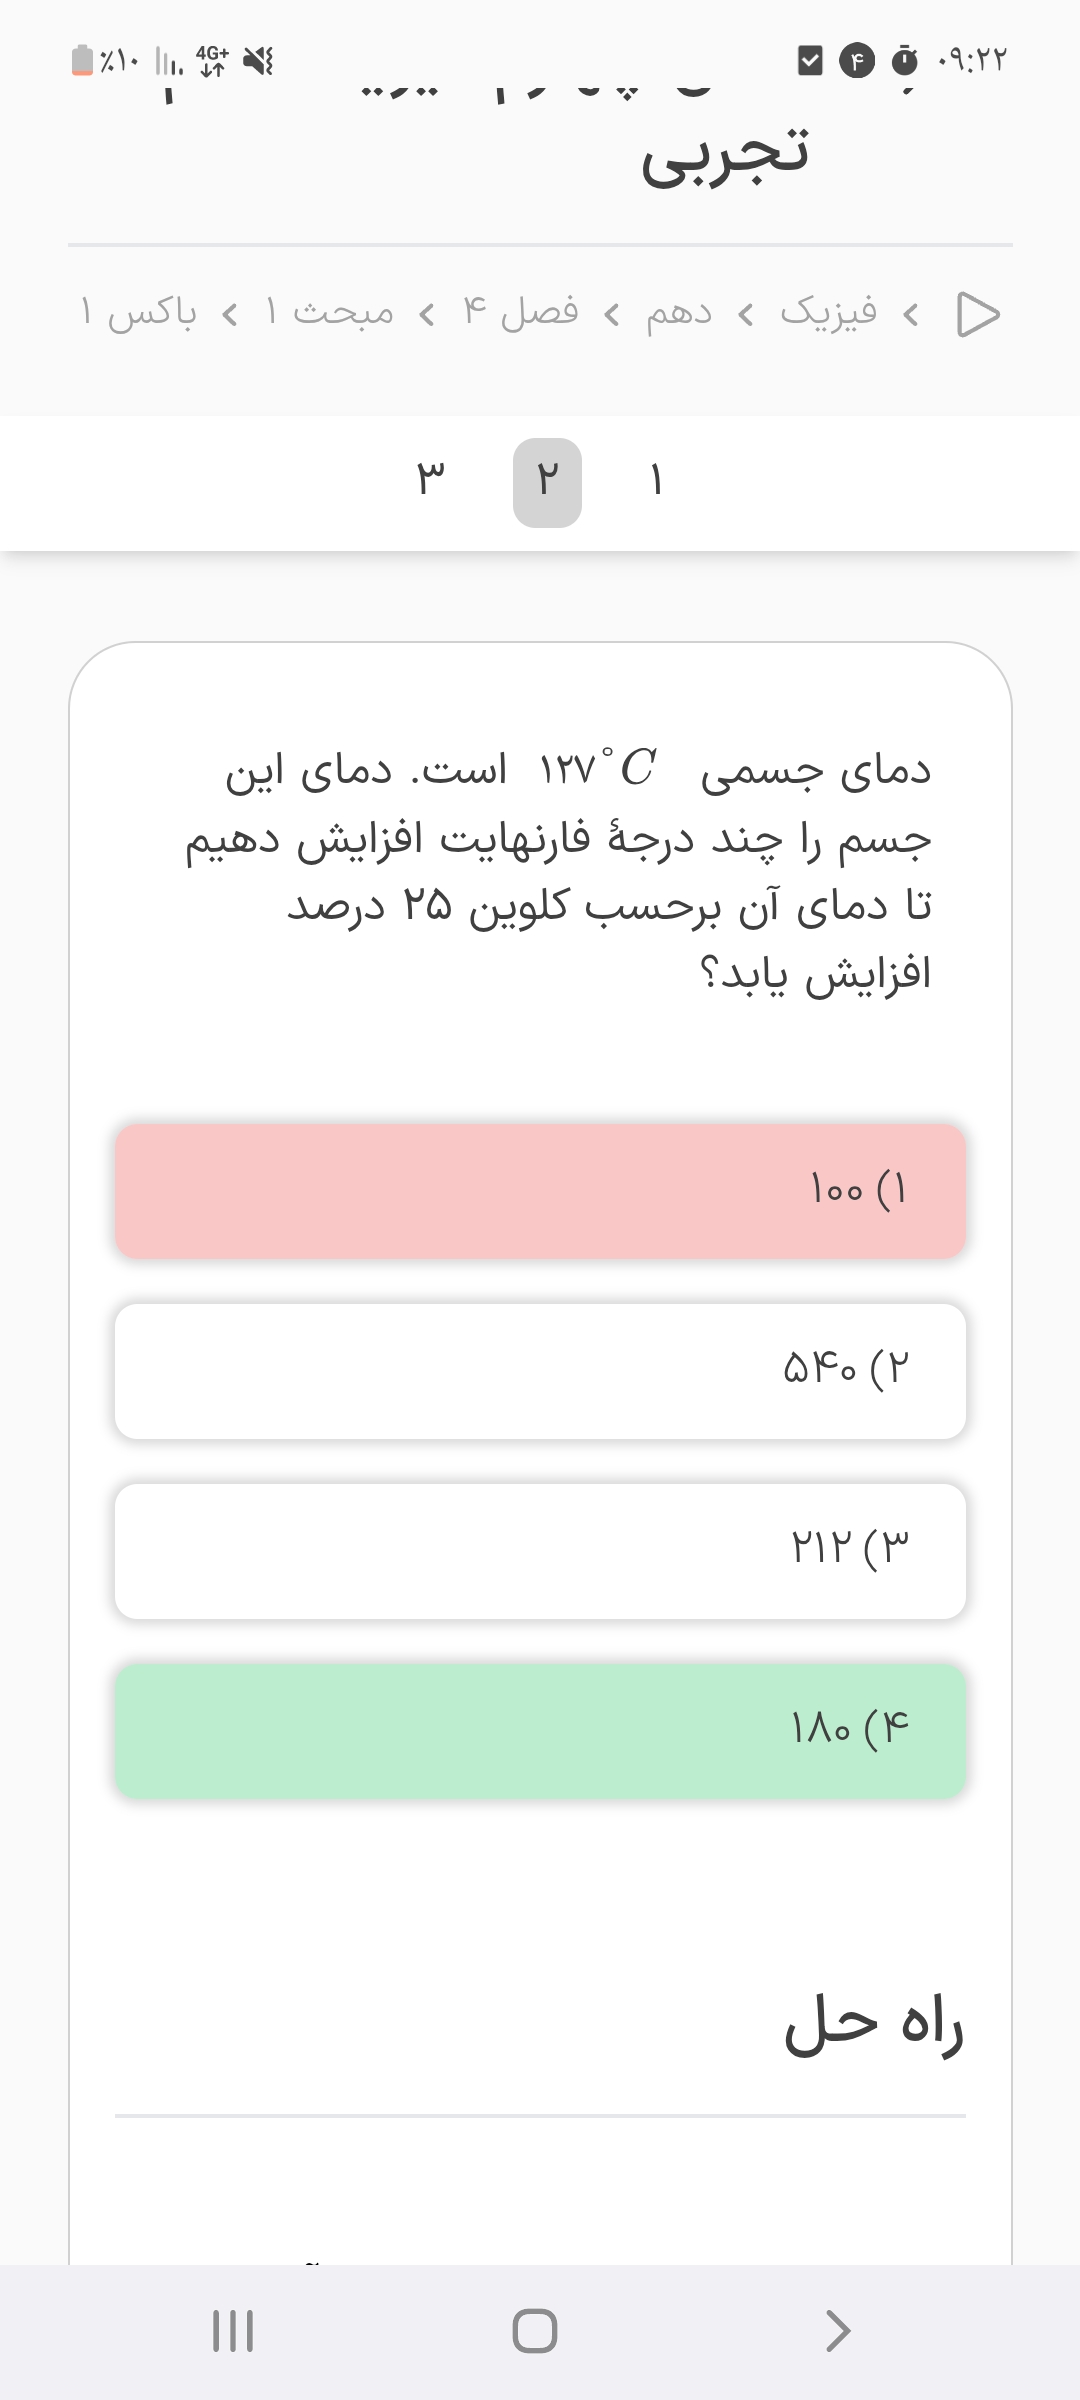This screenshot has height=2400, width=1080.
Task: Tap the battery status icon
Action: click(83, 61)
